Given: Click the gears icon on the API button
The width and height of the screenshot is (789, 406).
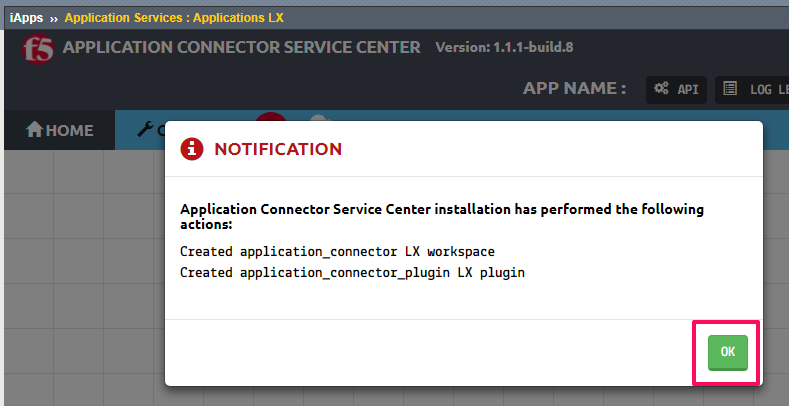Looking at the screenshot, I should tap(661, 89).
